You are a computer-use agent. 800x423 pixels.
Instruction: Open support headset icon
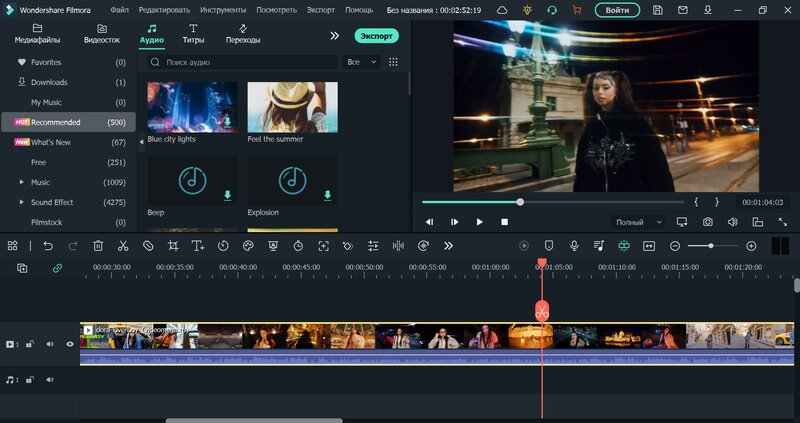point(552,10)
